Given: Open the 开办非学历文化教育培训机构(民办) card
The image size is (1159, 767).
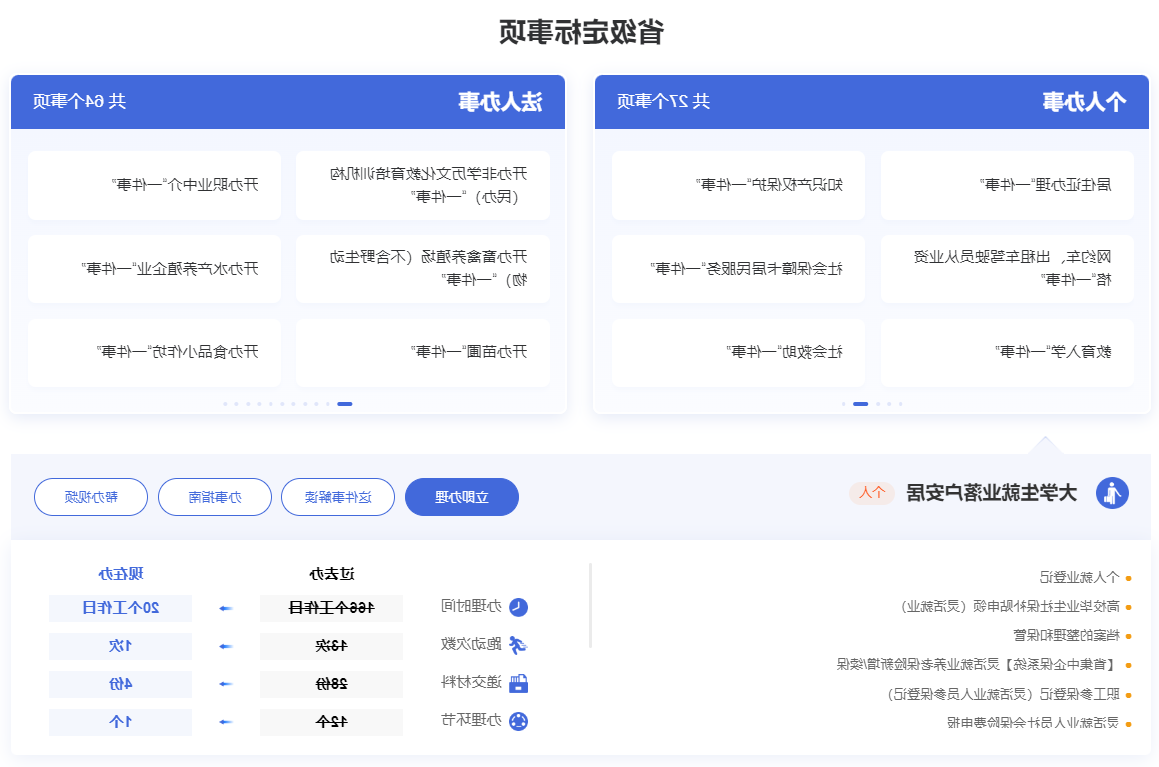Looking at the screenshot, I should click(423, 185).
